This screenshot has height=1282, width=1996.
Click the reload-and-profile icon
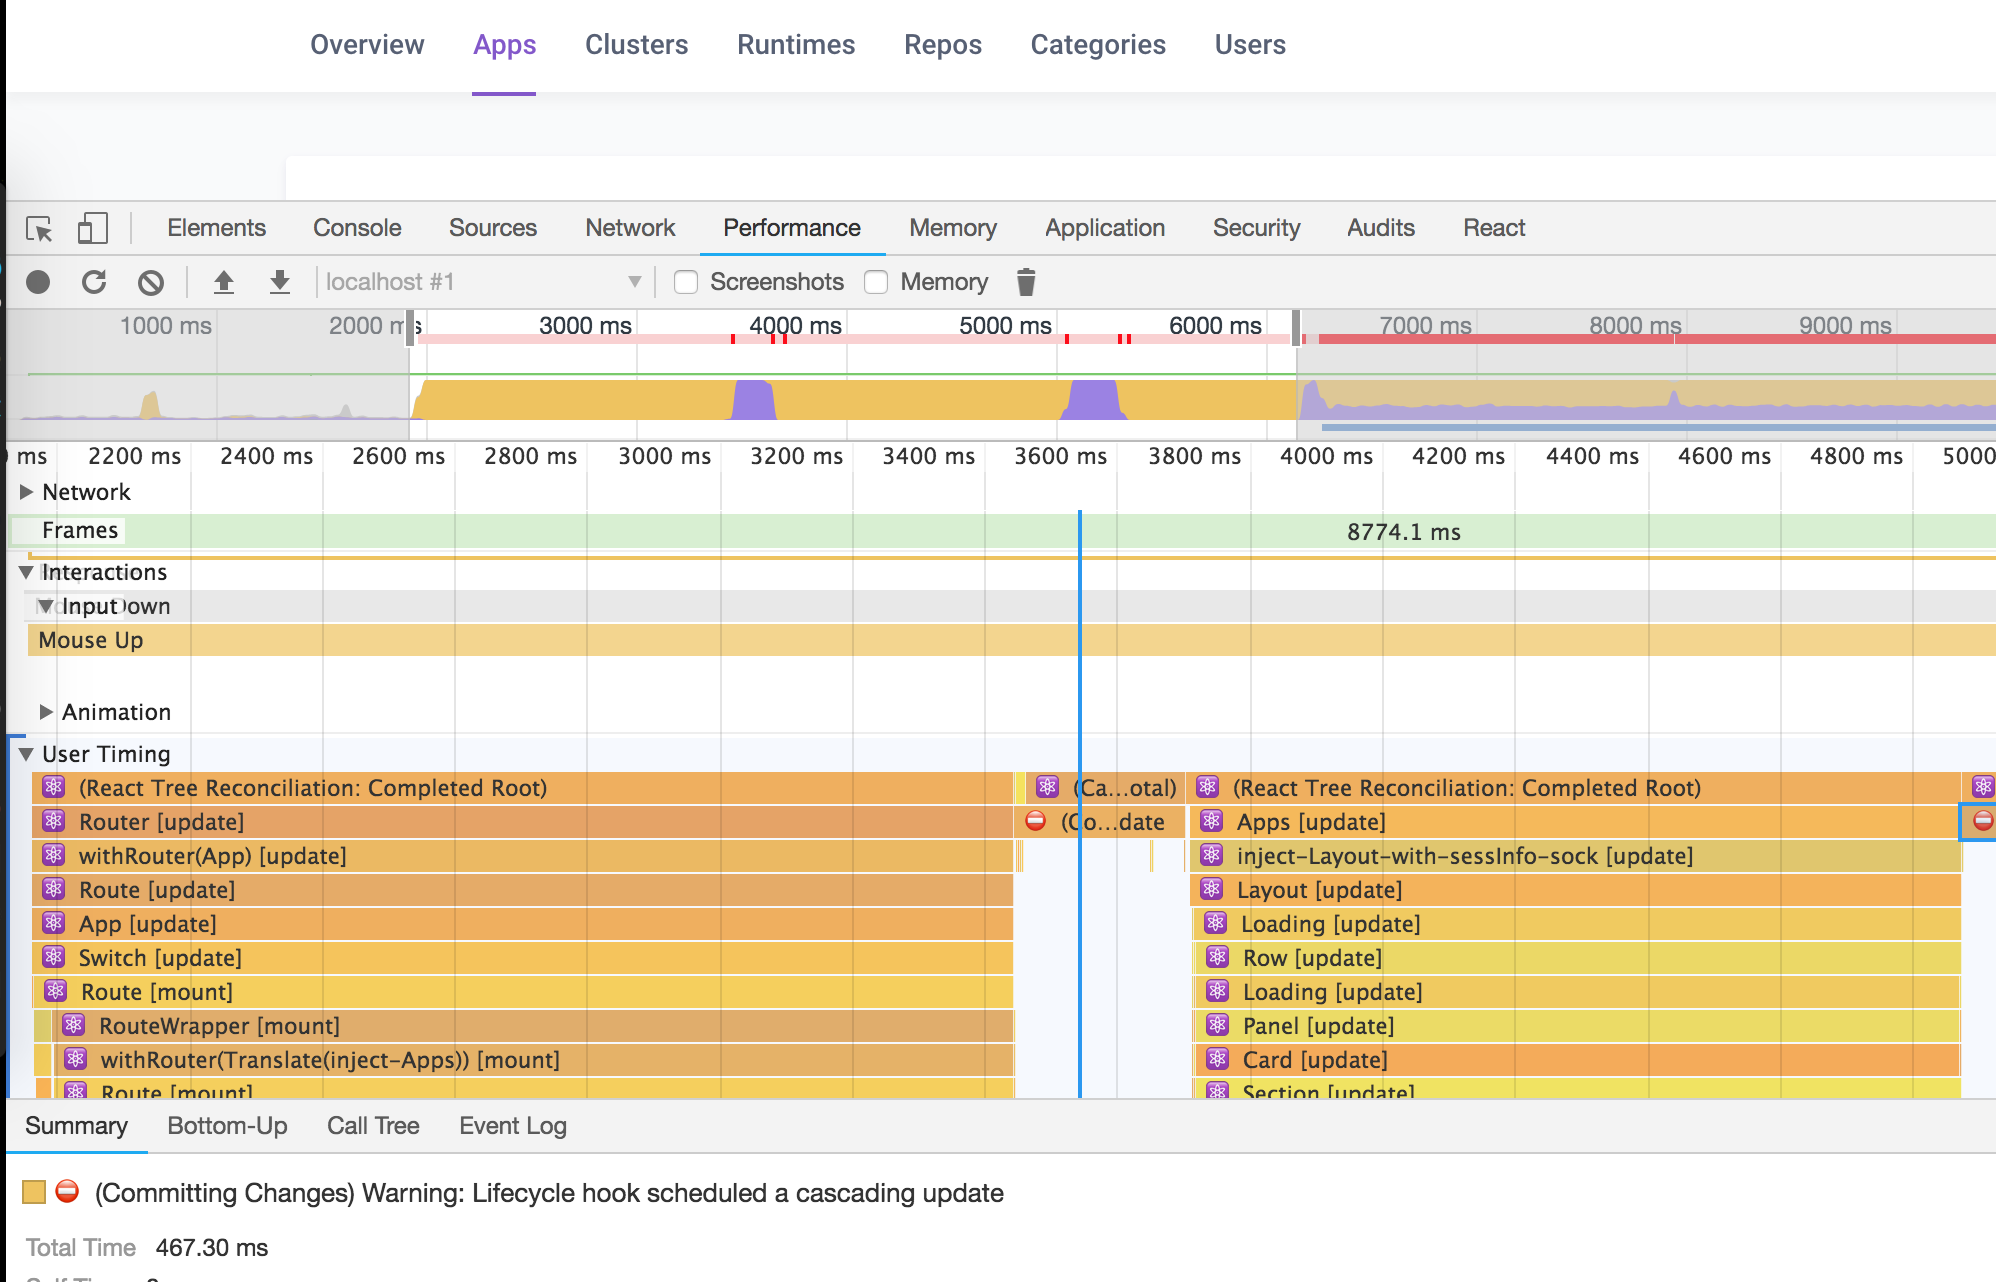95,282
